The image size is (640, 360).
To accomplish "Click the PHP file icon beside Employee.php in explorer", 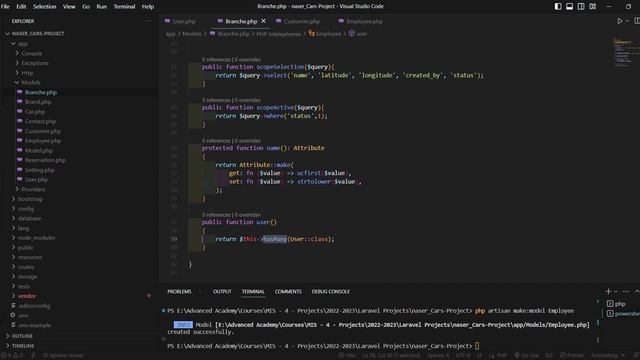I will [x=20, y=141].
